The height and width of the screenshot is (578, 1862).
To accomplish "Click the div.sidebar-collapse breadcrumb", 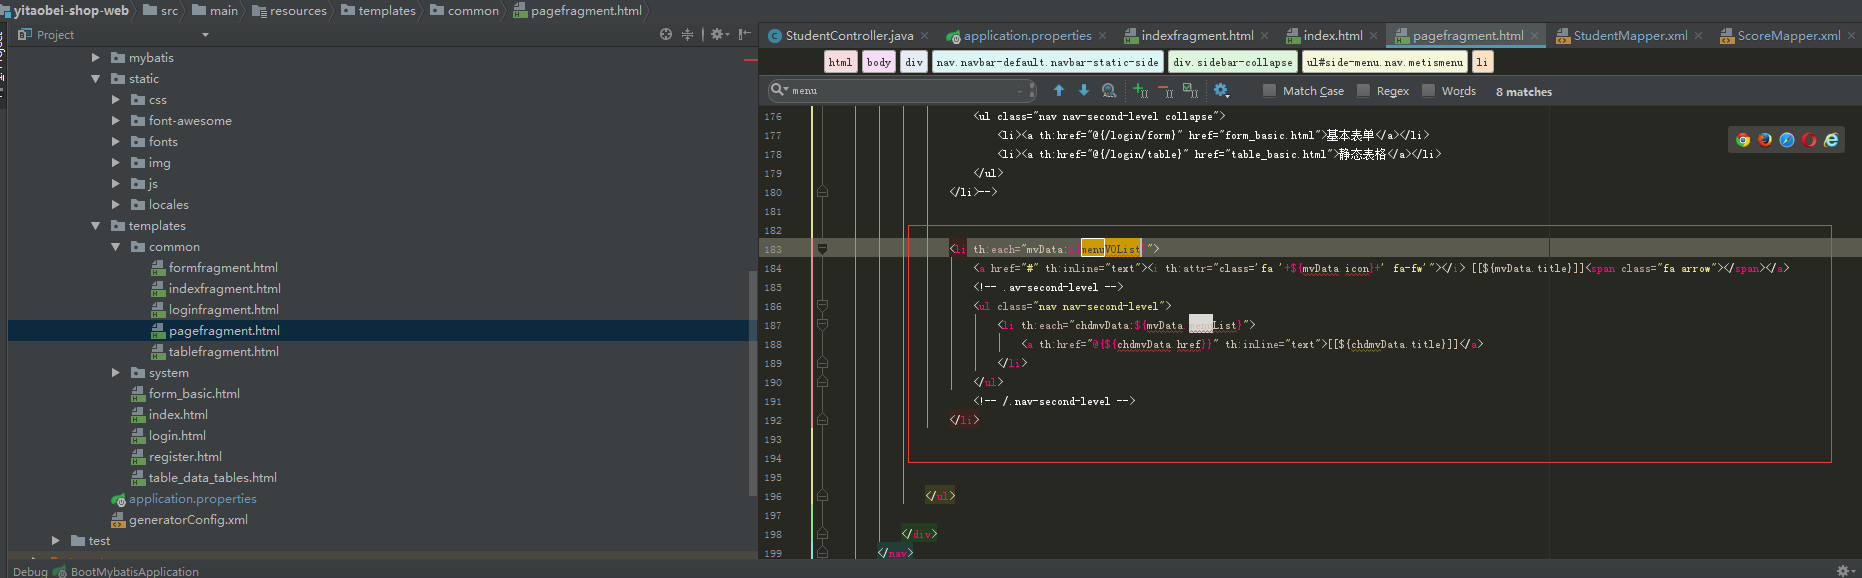I will (1232, 62).
